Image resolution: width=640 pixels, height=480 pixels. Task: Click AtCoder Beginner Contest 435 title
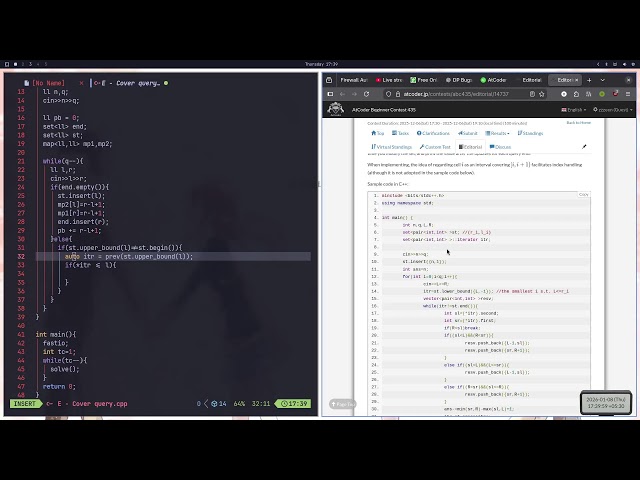point(384,110)
